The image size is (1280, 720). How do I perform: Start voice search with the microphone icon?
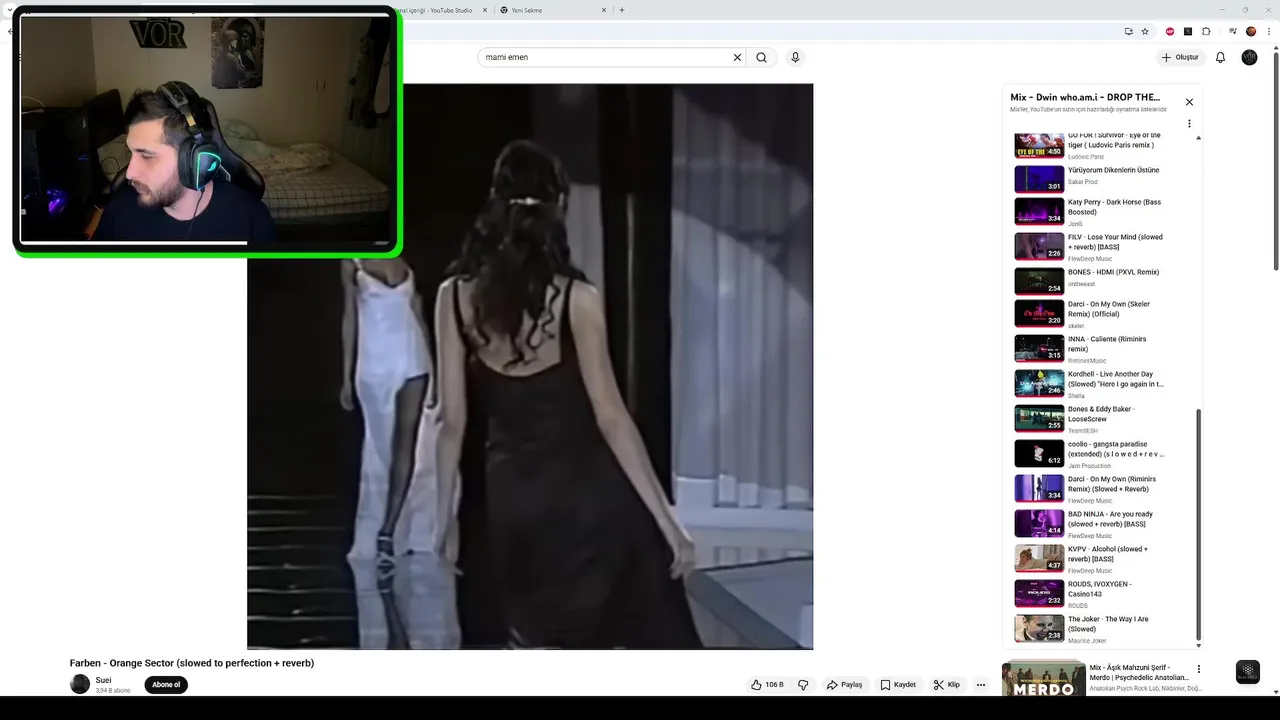795,57
